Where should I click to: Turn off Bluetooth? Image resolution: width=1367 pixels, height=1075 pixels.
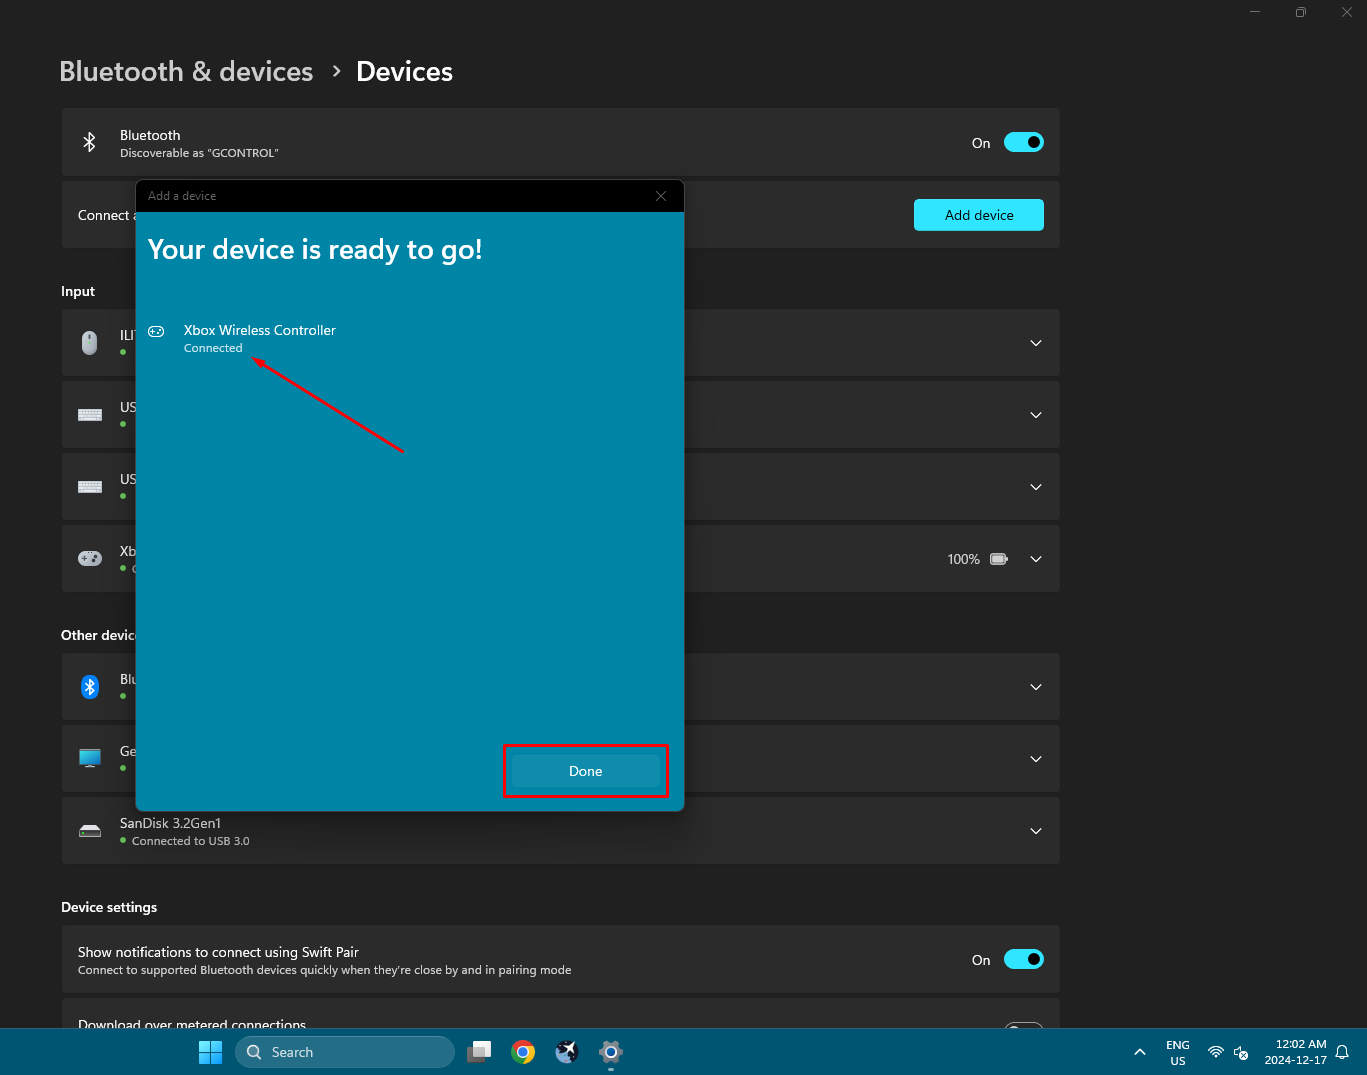point(1023,142)
